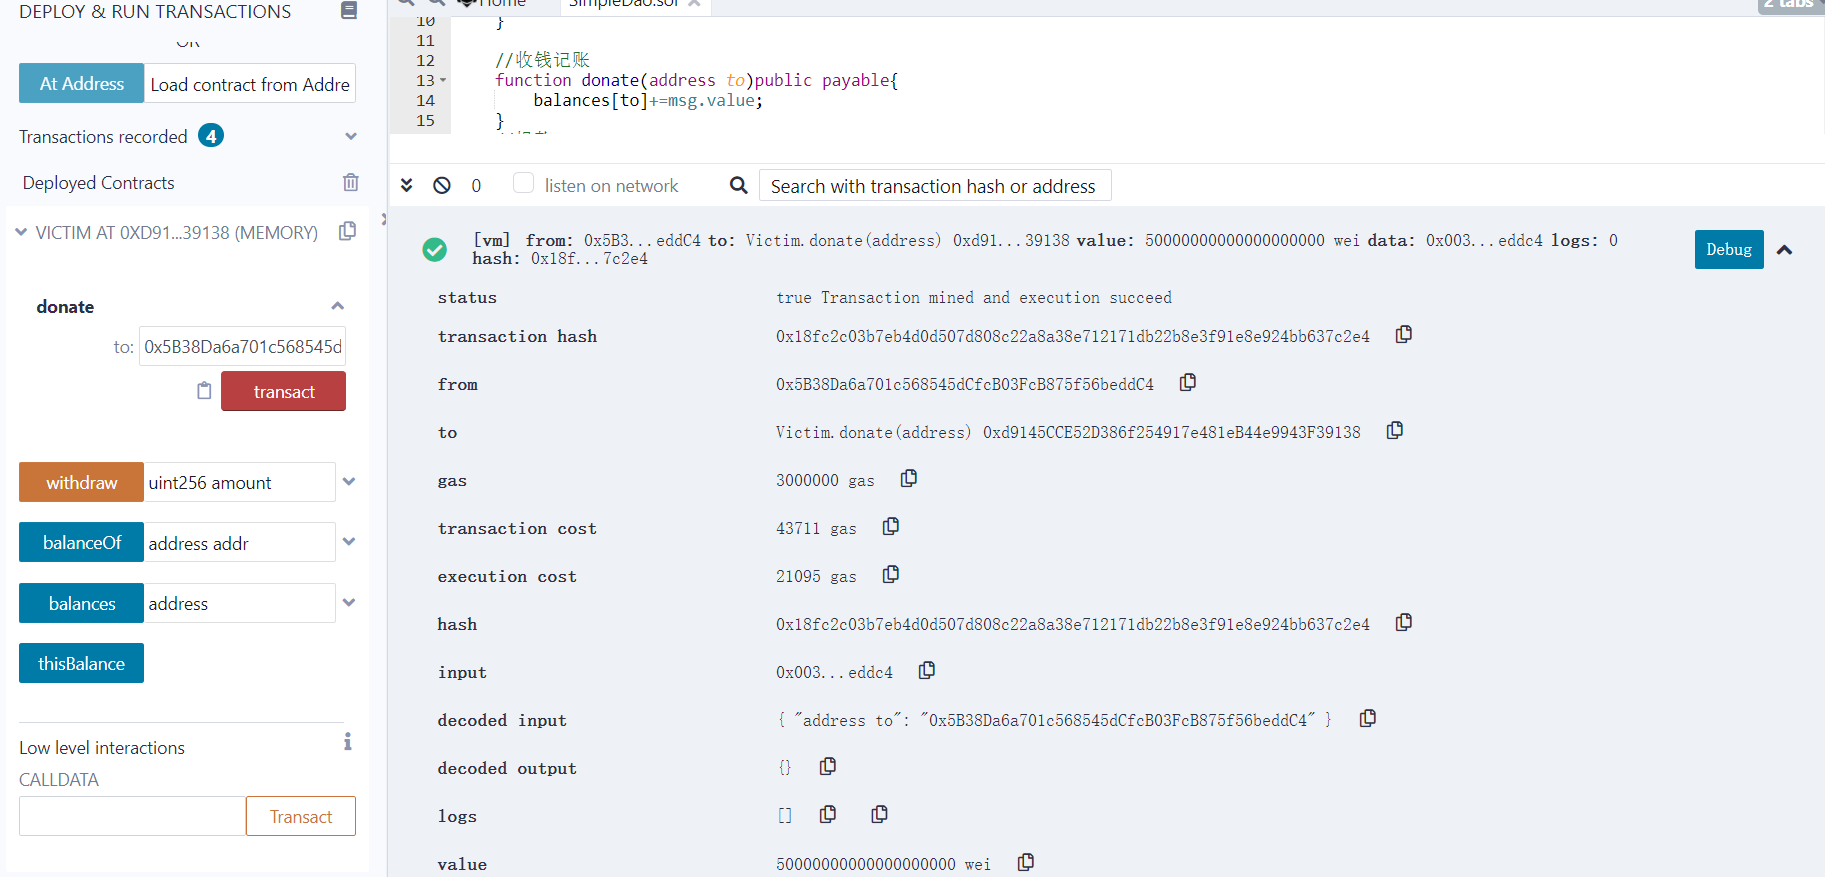Copy the from address value

coord(1187,383)
